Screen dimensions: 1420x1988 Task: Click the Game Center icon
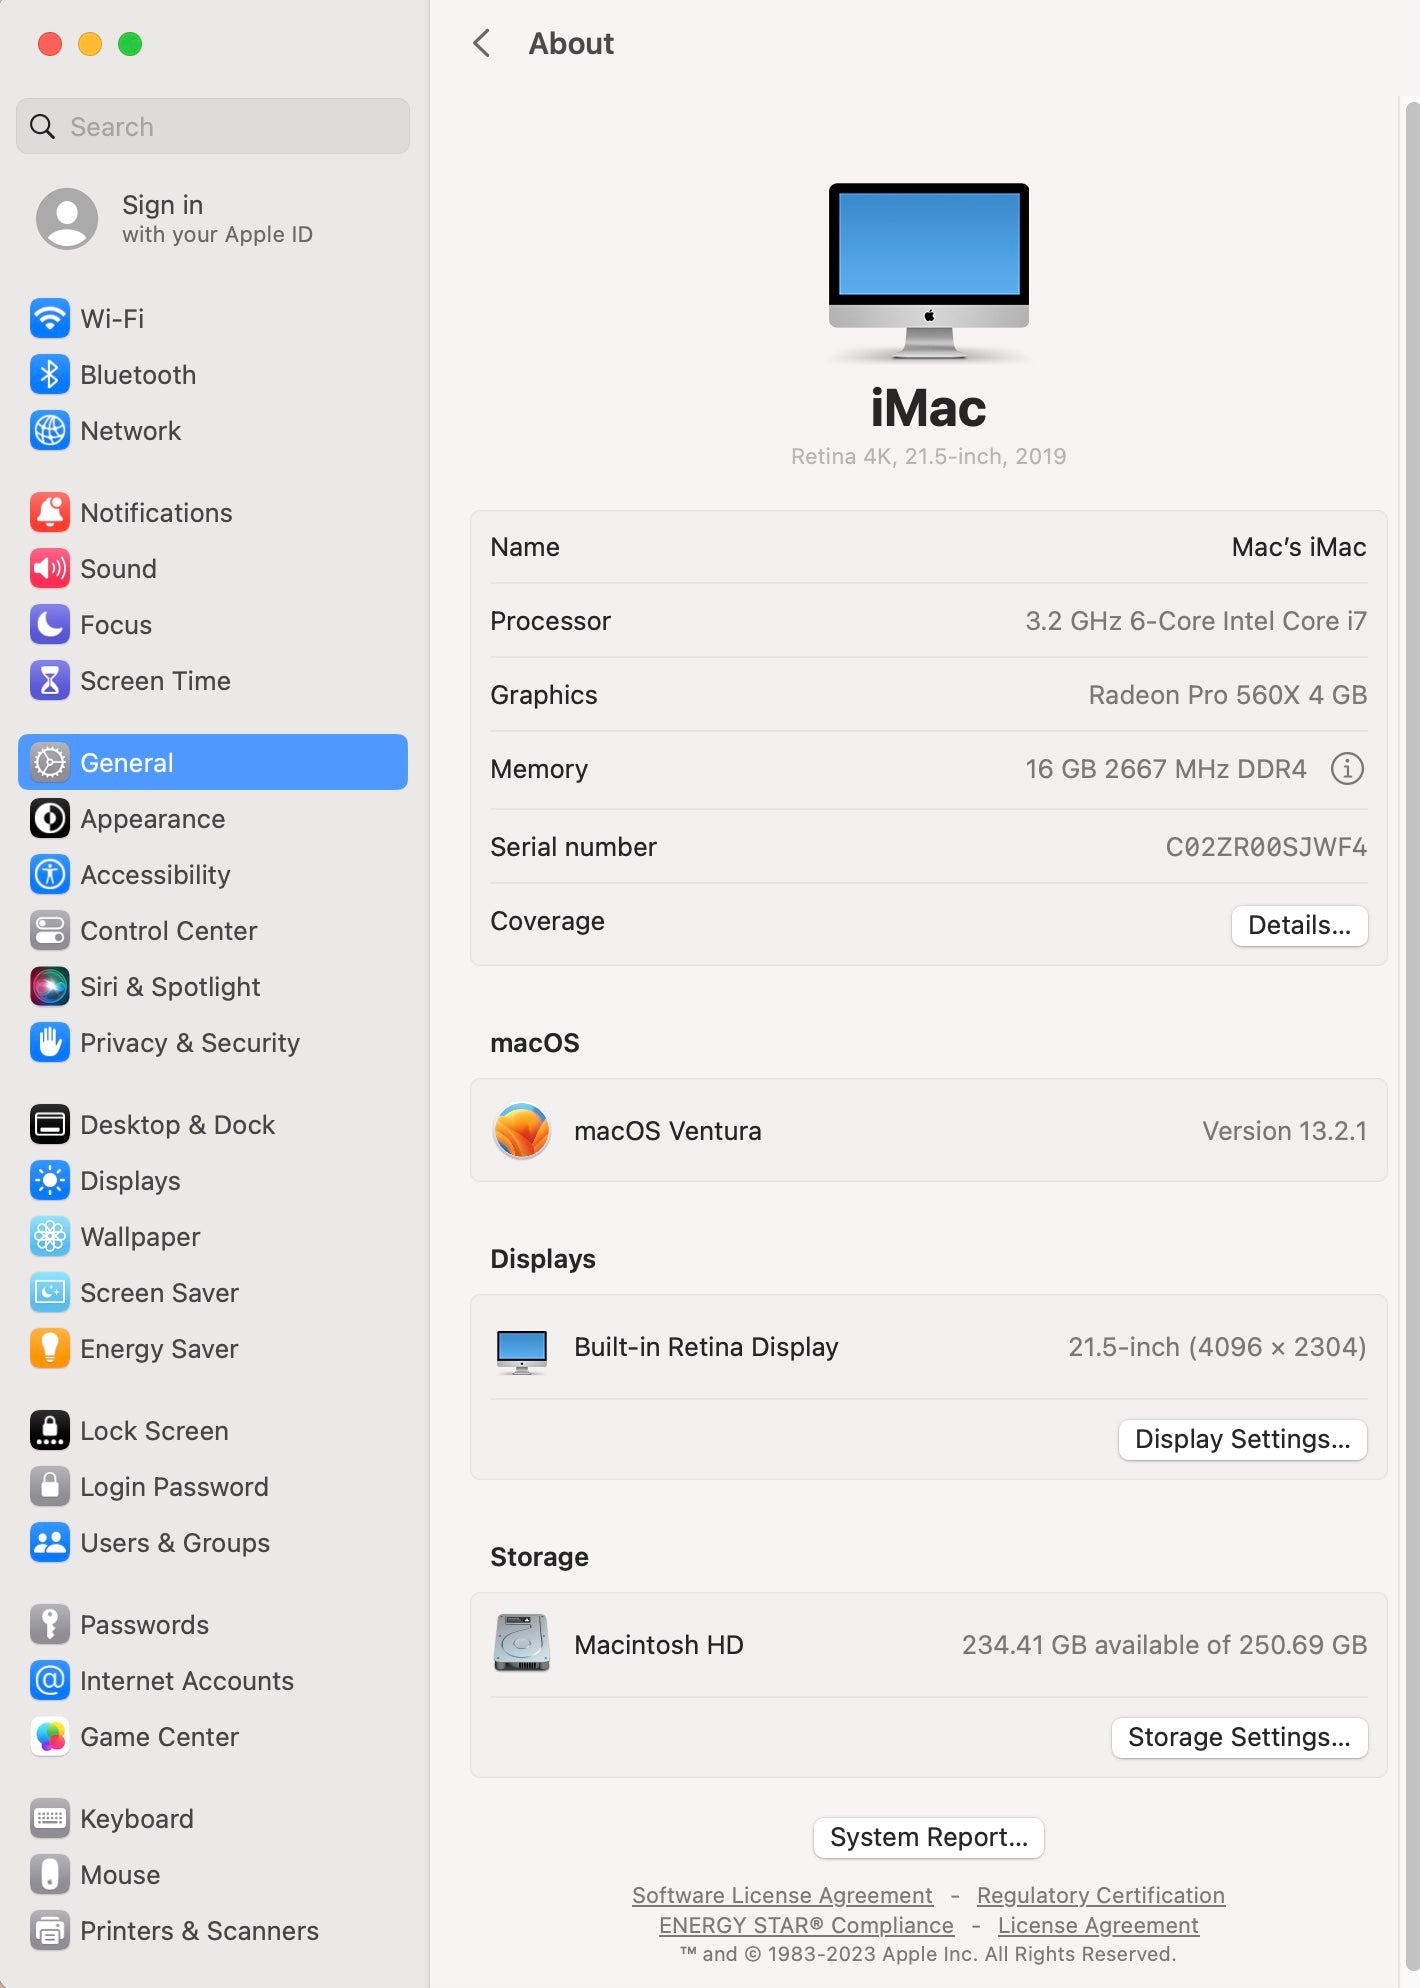pyautogui.click(x=50, y=1737)
